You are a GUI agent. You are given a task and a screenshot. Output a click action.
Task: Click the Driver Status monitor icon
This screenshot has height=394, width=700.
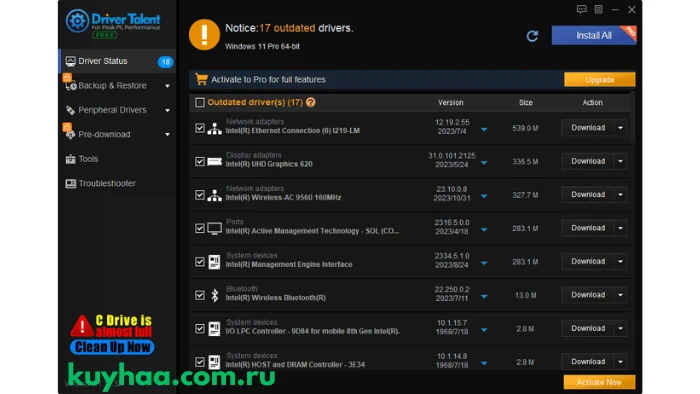(x=71, y=61)
